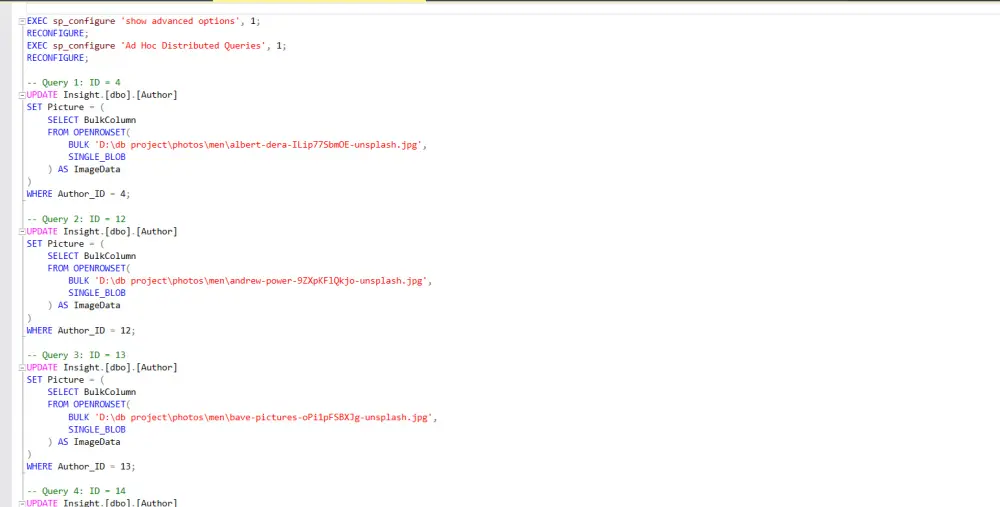Click 'SELECT BulkColumn' in Query 3 block

pos(91,392)
